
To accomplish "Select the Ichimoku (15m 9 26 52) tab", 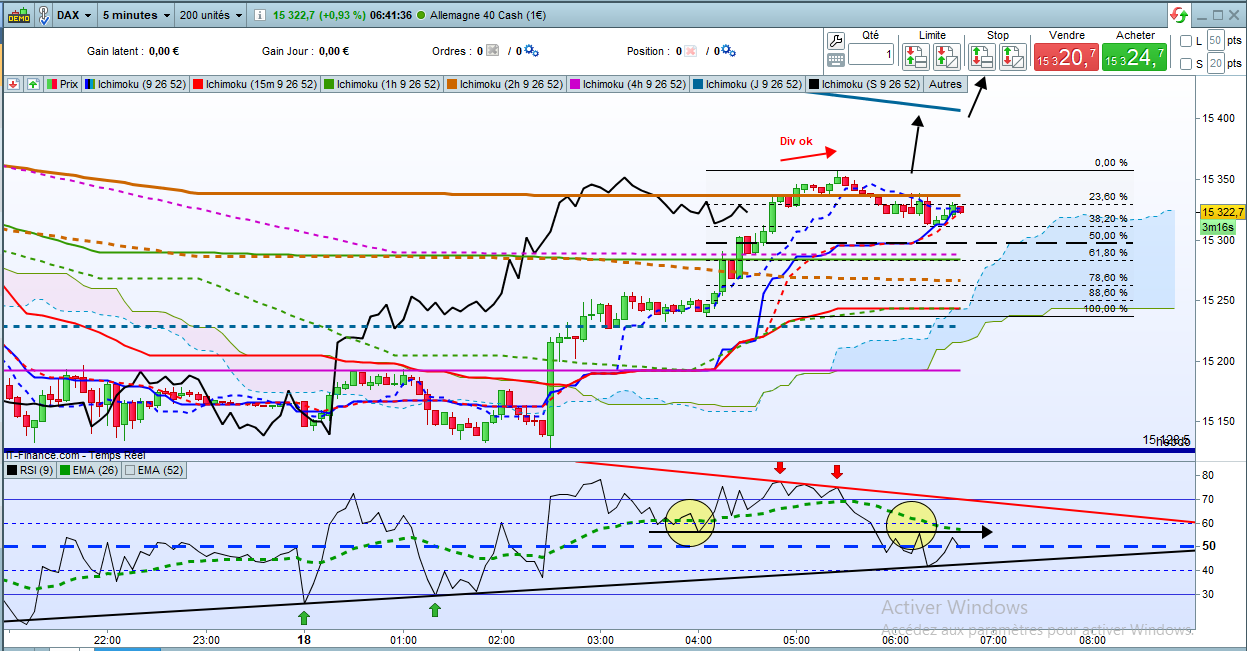I will tap(257, 84).
